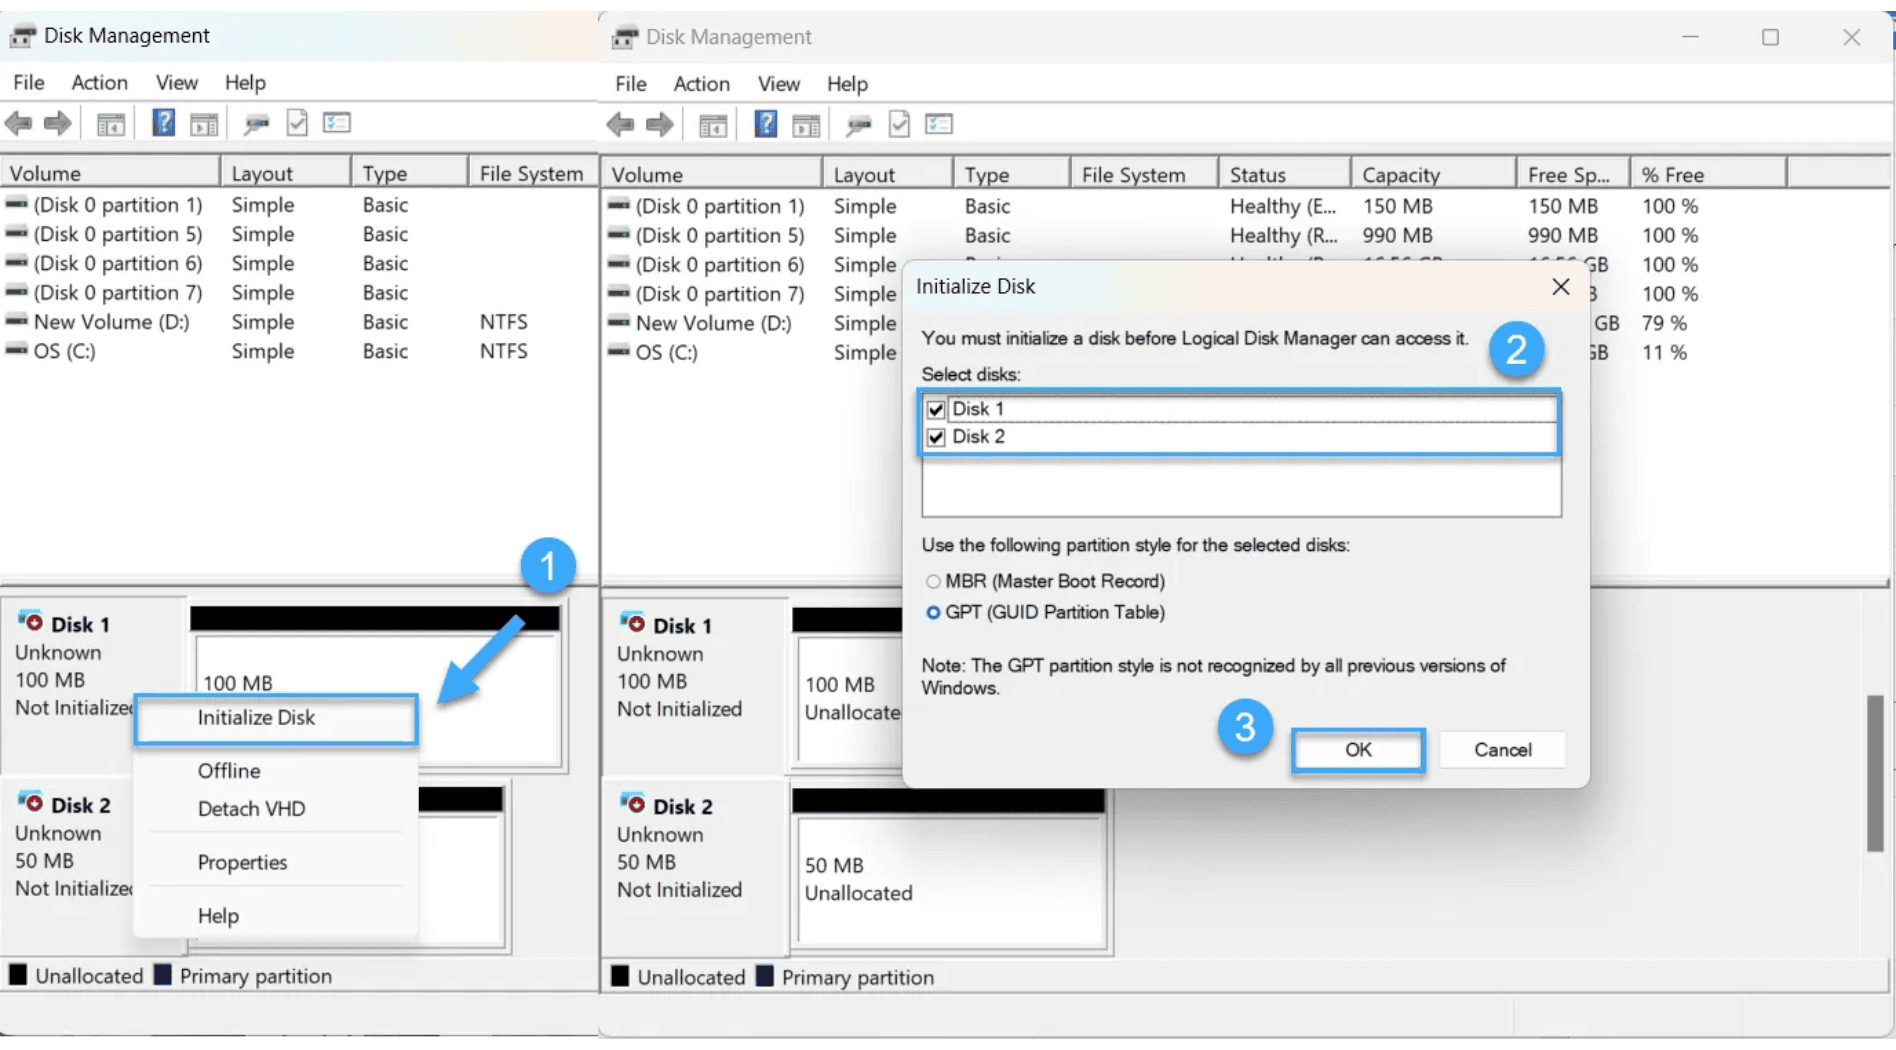Click black Unallocated legend swatch in left window
The height and width of the screenshot is (1050, 1896).
tap(18, 975)
